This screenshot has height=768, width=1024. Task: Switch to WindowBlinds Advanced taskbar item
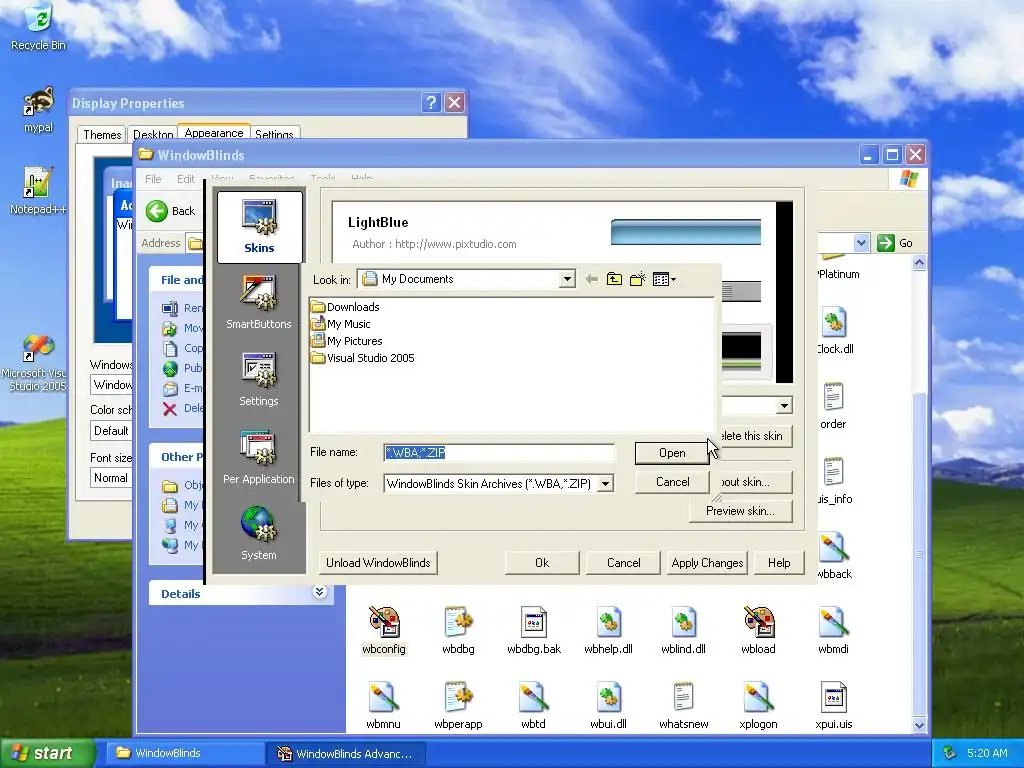coord(346,754)
